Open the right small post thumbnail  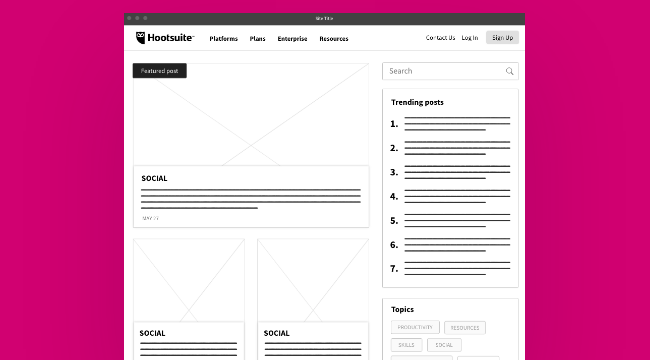(313, 280)
